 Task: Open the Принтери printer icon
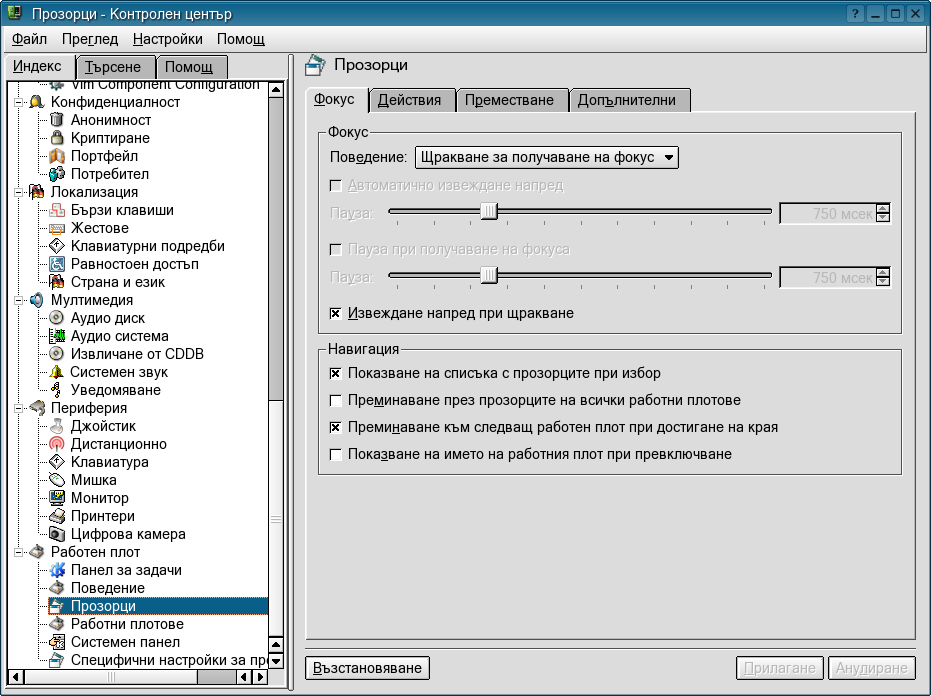(57, 516)
